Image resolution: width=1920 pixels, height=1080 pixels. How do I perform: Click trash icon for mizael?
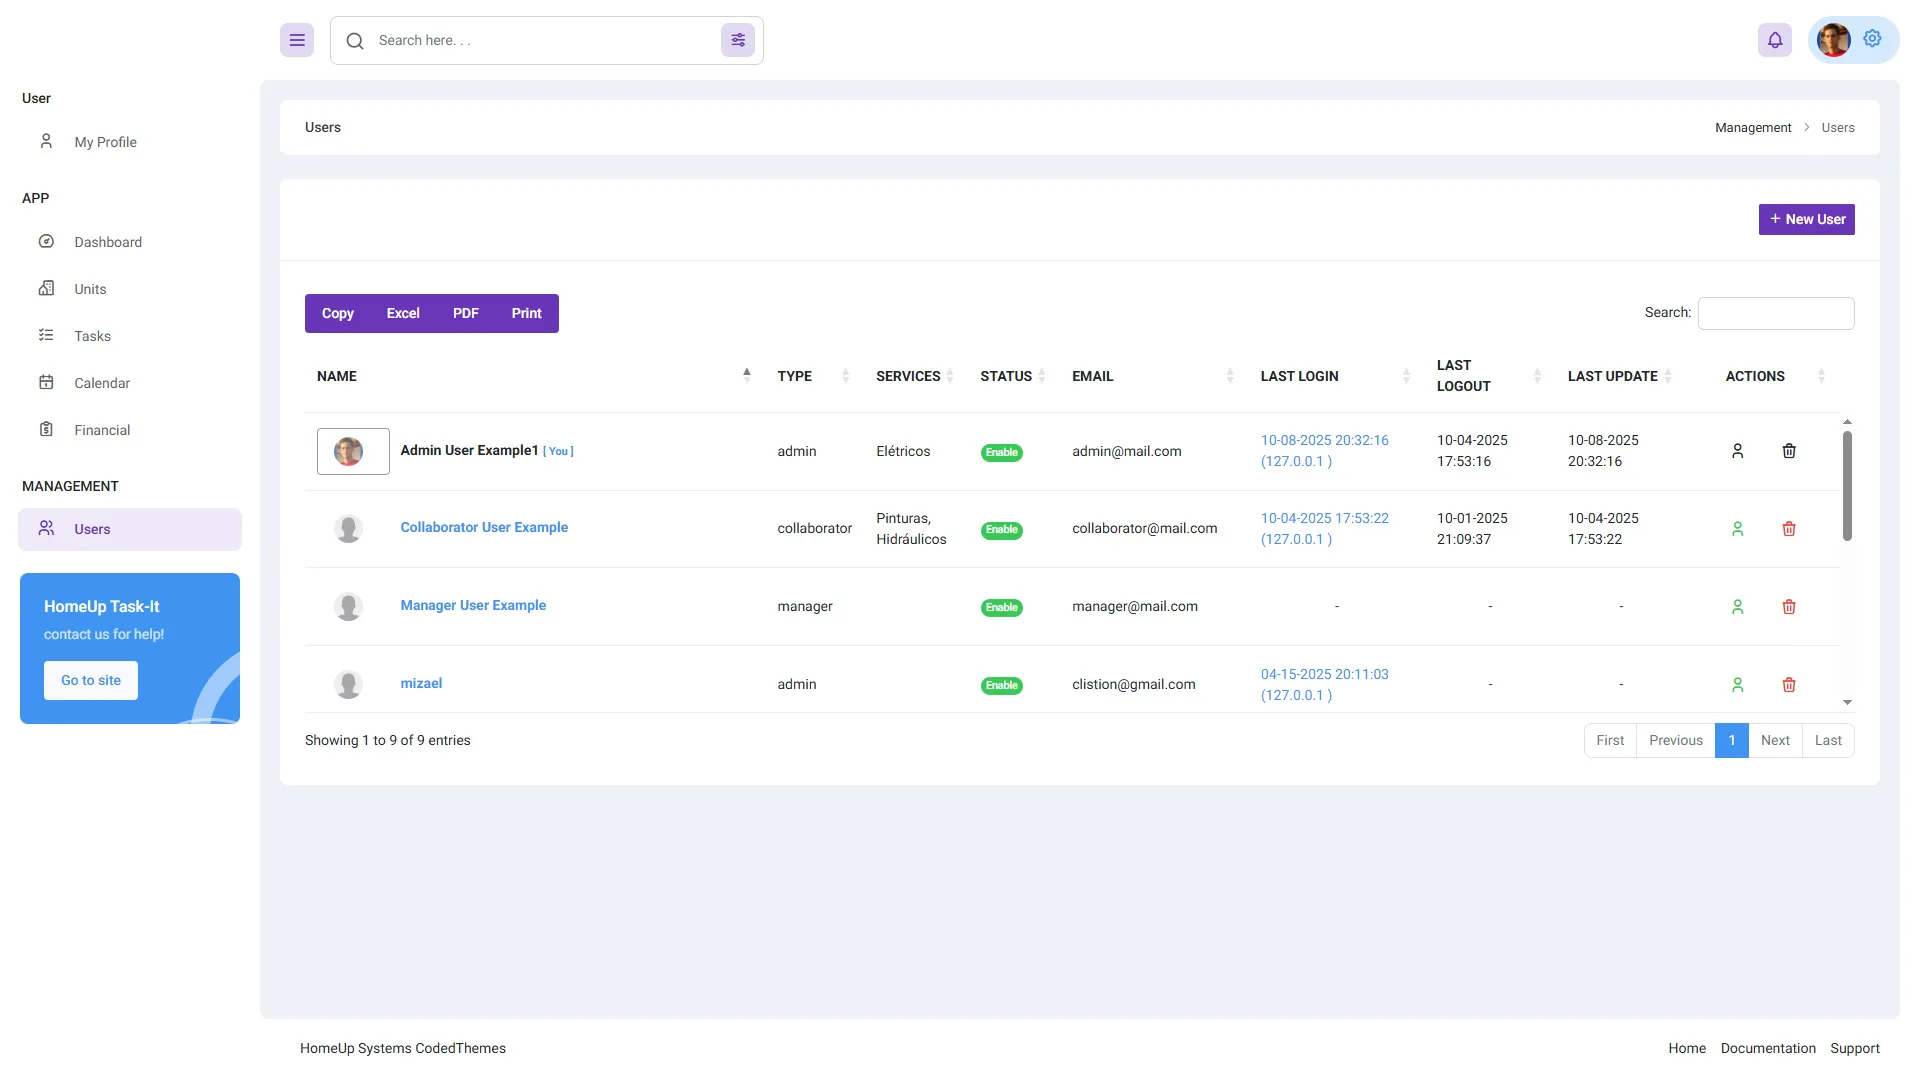[x=1789, y=685]
